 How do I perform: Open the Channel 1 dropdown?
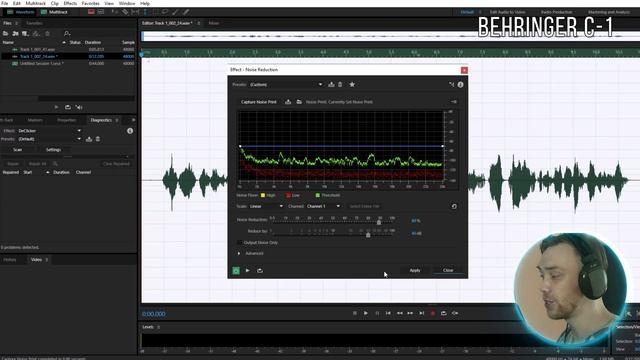[x=323, y=206]
